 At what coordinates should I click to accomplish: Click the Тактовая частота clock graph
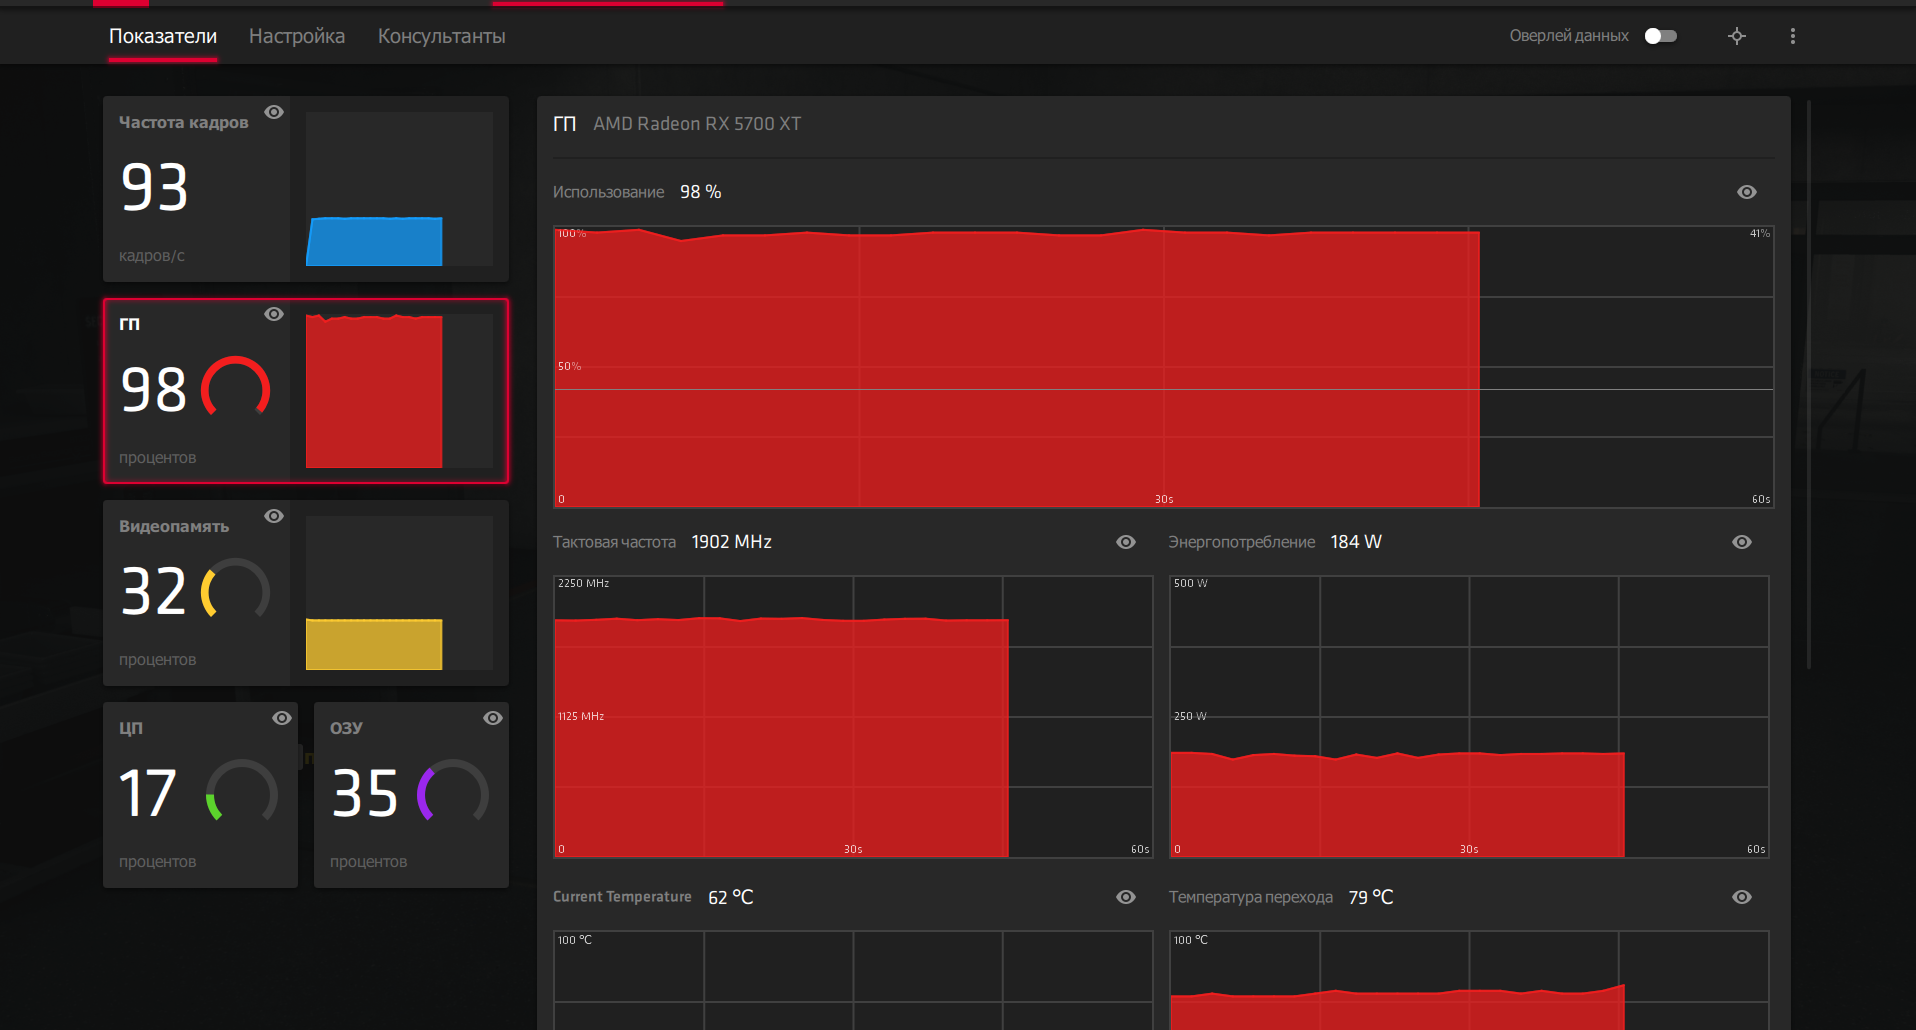(x=853, y=717)
